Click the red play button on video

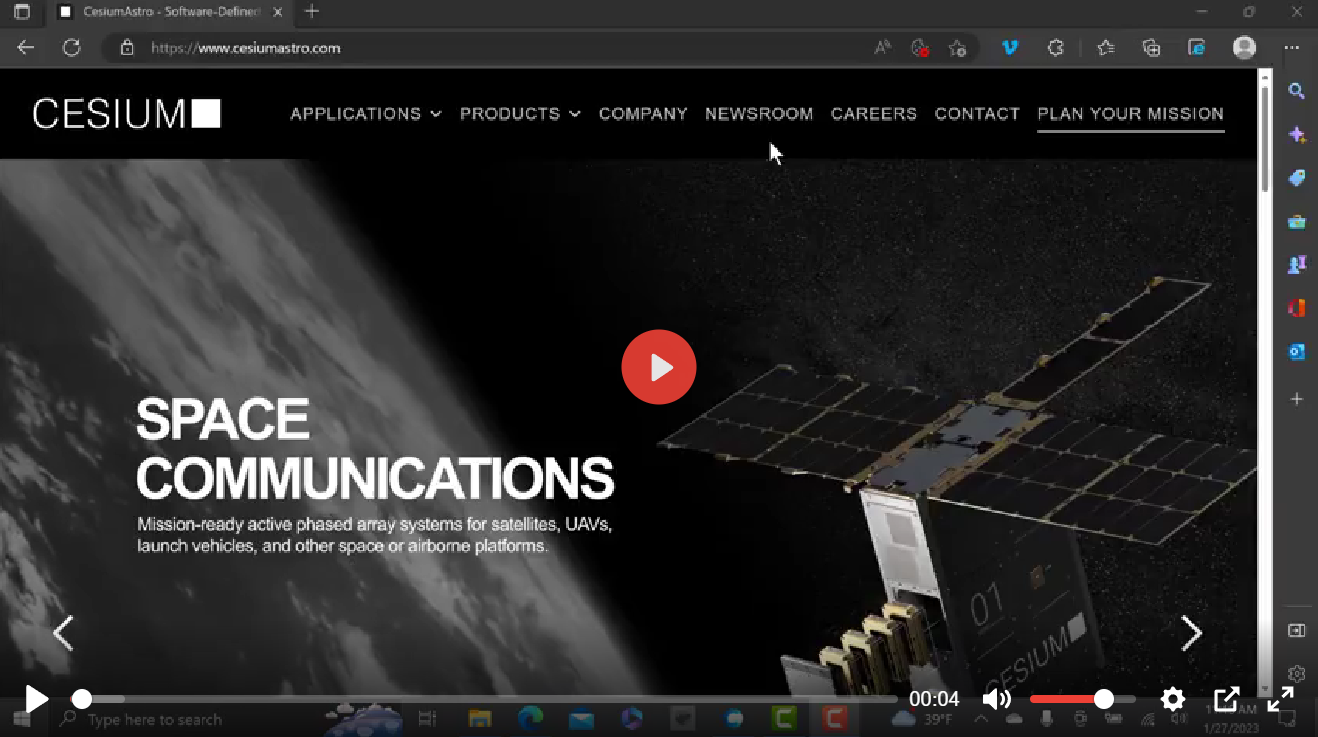point(659,367)
